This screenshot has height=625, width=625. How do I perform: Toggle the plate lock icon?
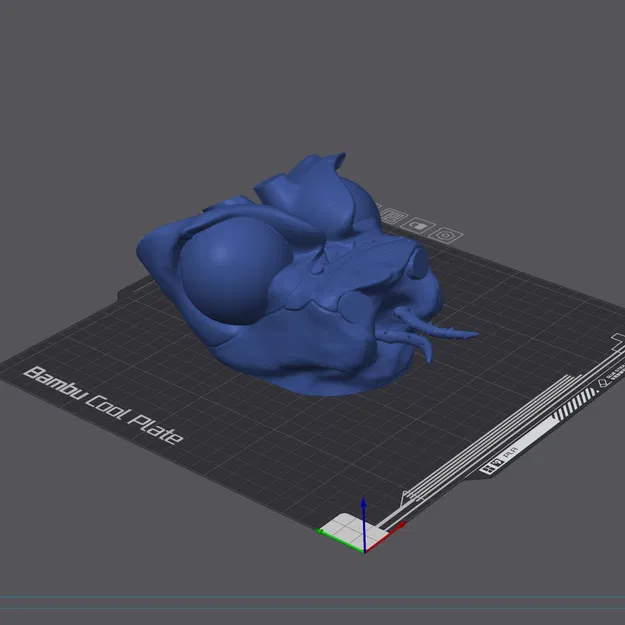418,226
